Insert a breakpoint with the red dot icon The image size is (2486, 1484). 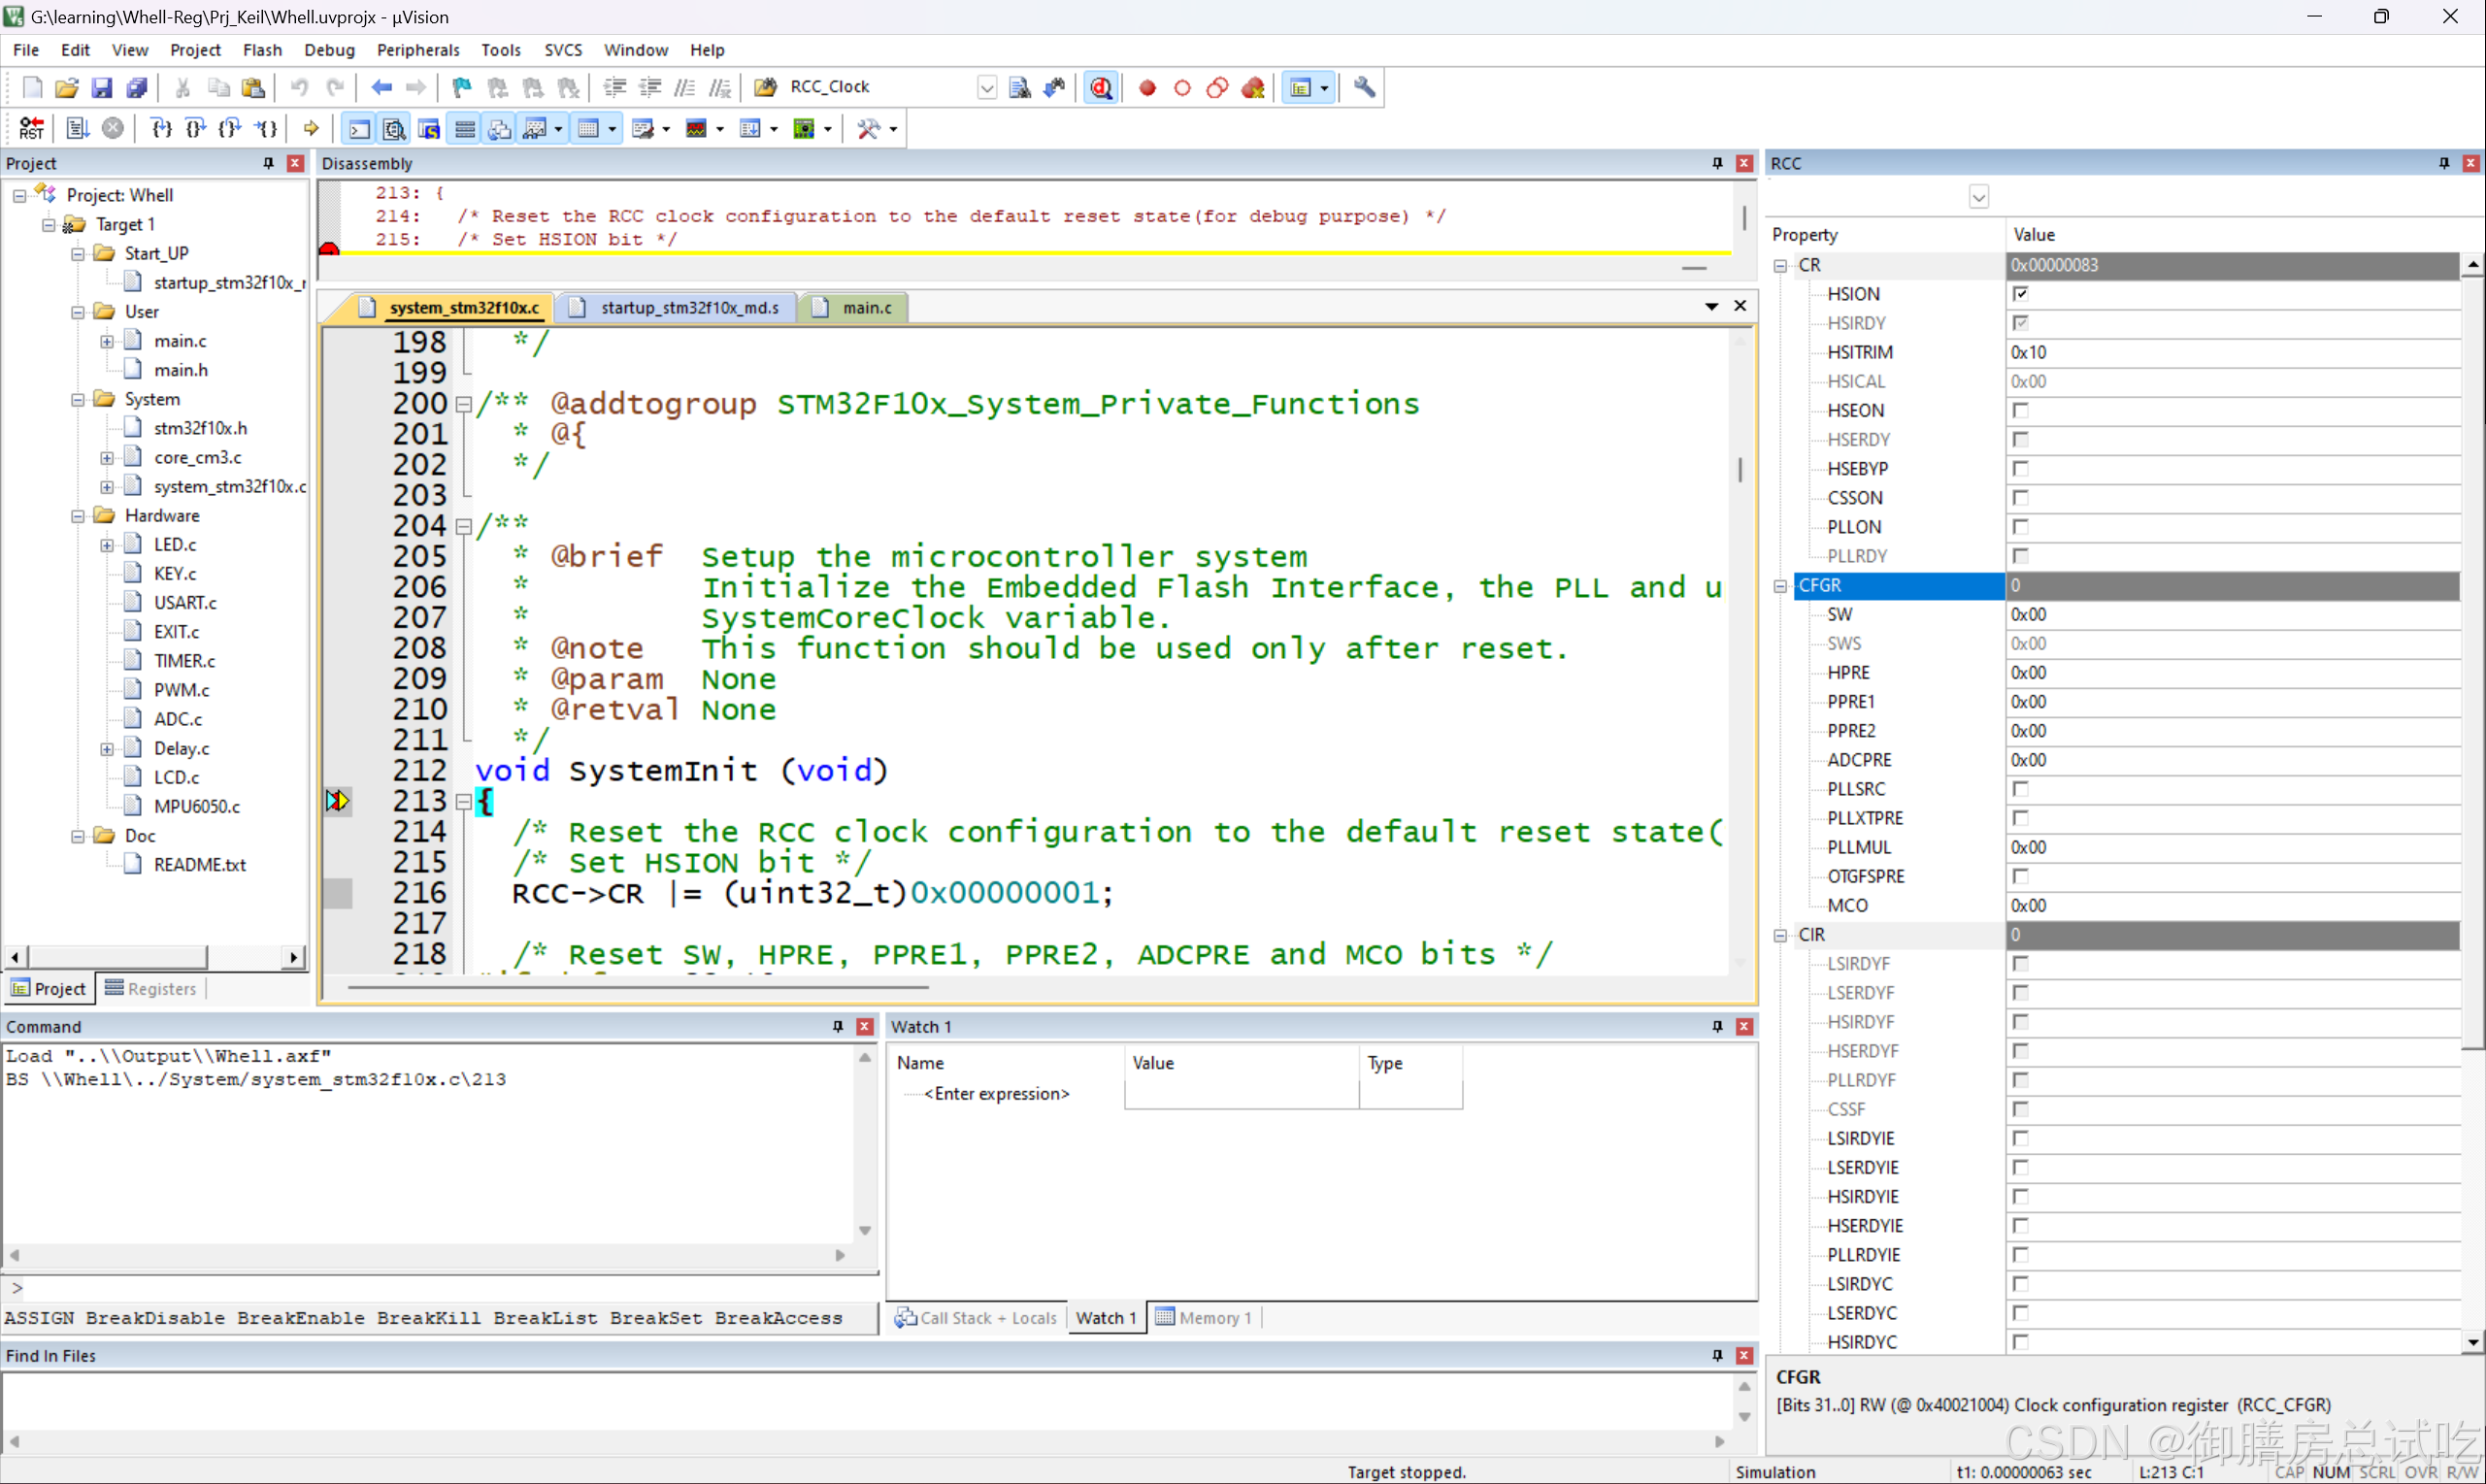click(x=1147, y=87)
